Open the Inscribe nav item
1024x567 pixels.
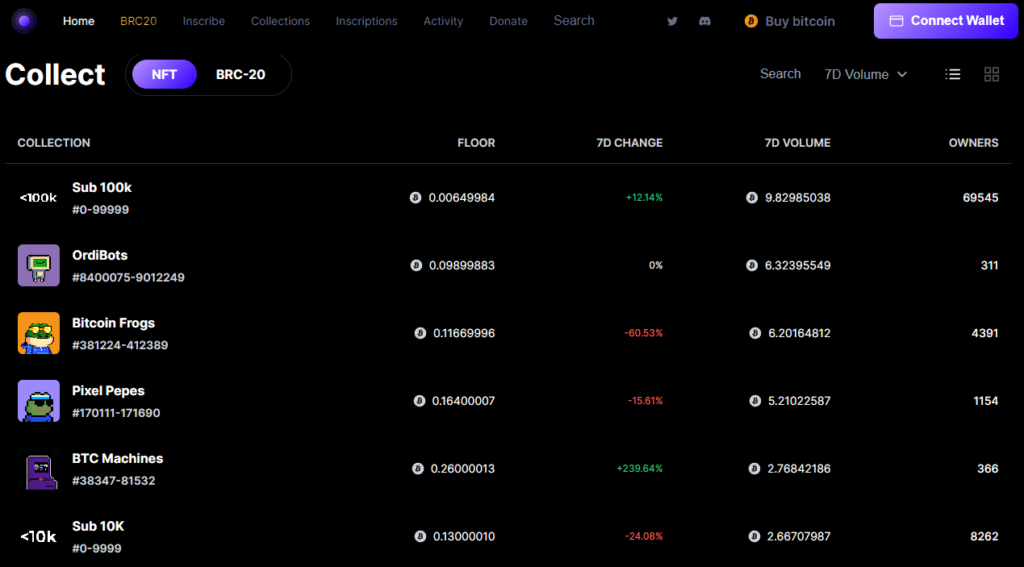(x=204, y=21)
